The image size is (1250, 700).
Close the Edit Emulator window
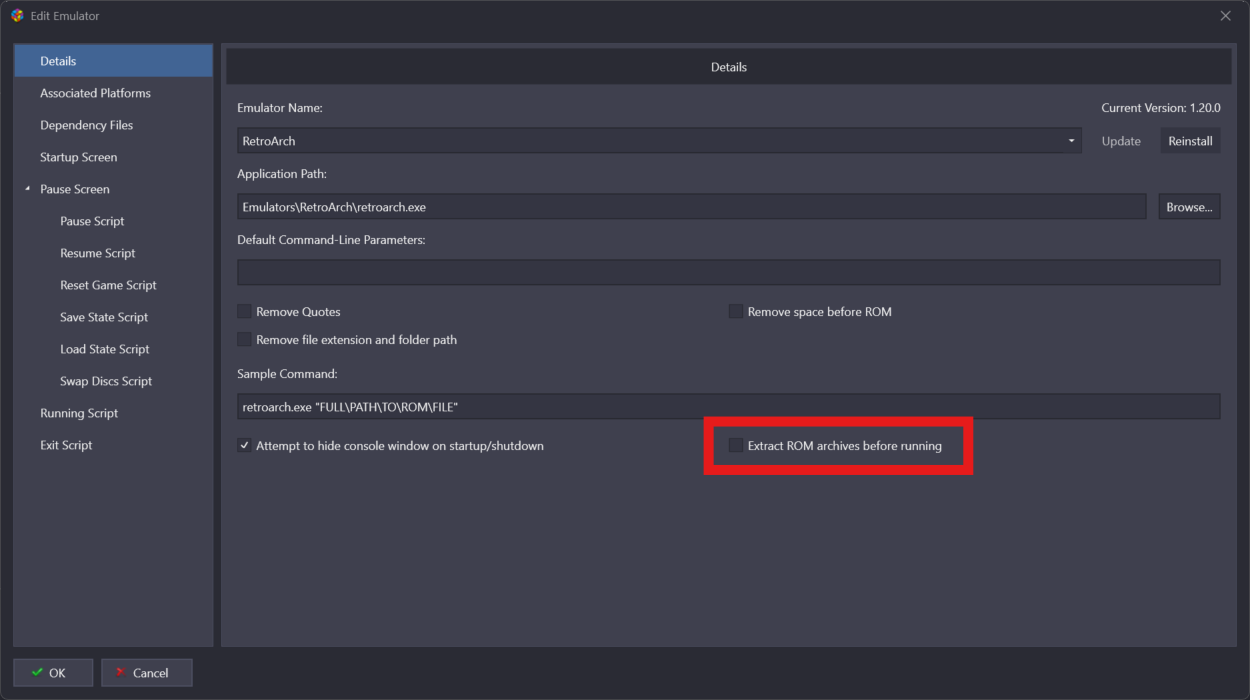pyautogui.click(x=1226, y=16)
